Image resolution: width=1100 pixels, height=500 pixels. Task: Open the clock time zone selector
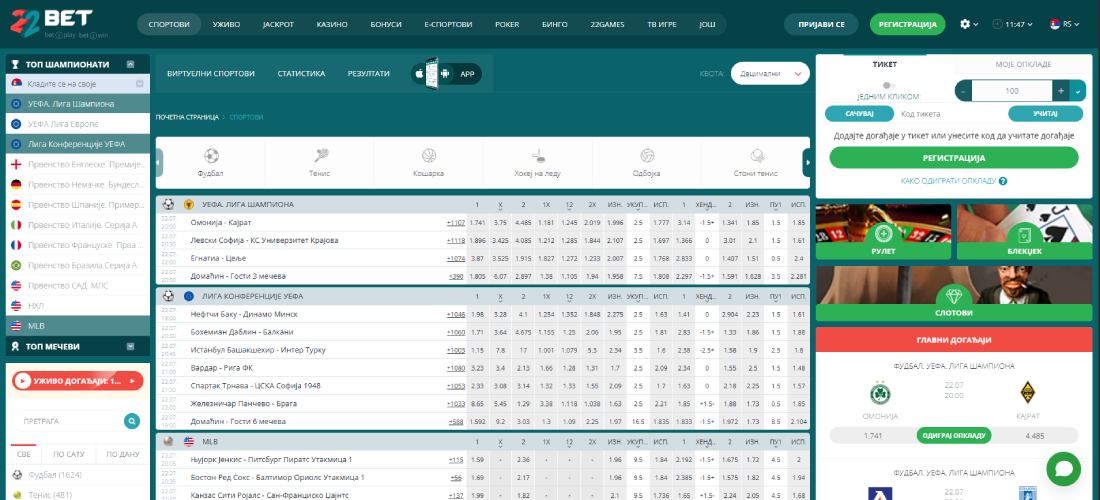point(1012,24)
